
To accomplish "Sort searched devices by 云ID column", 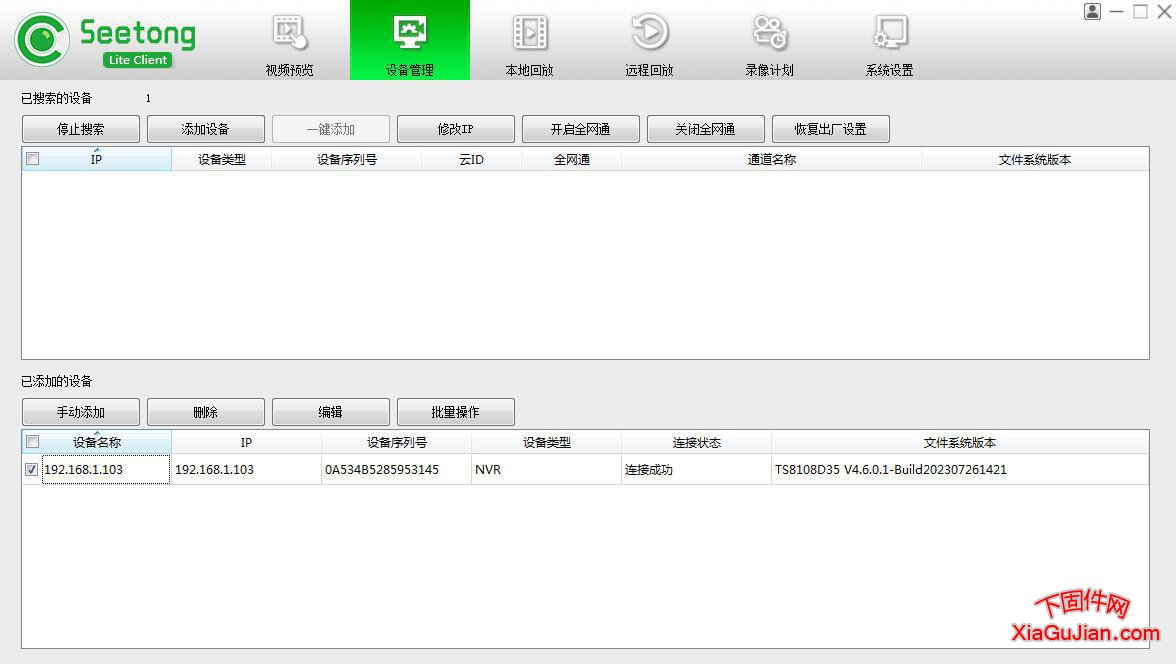I will (x=471, y=159).
